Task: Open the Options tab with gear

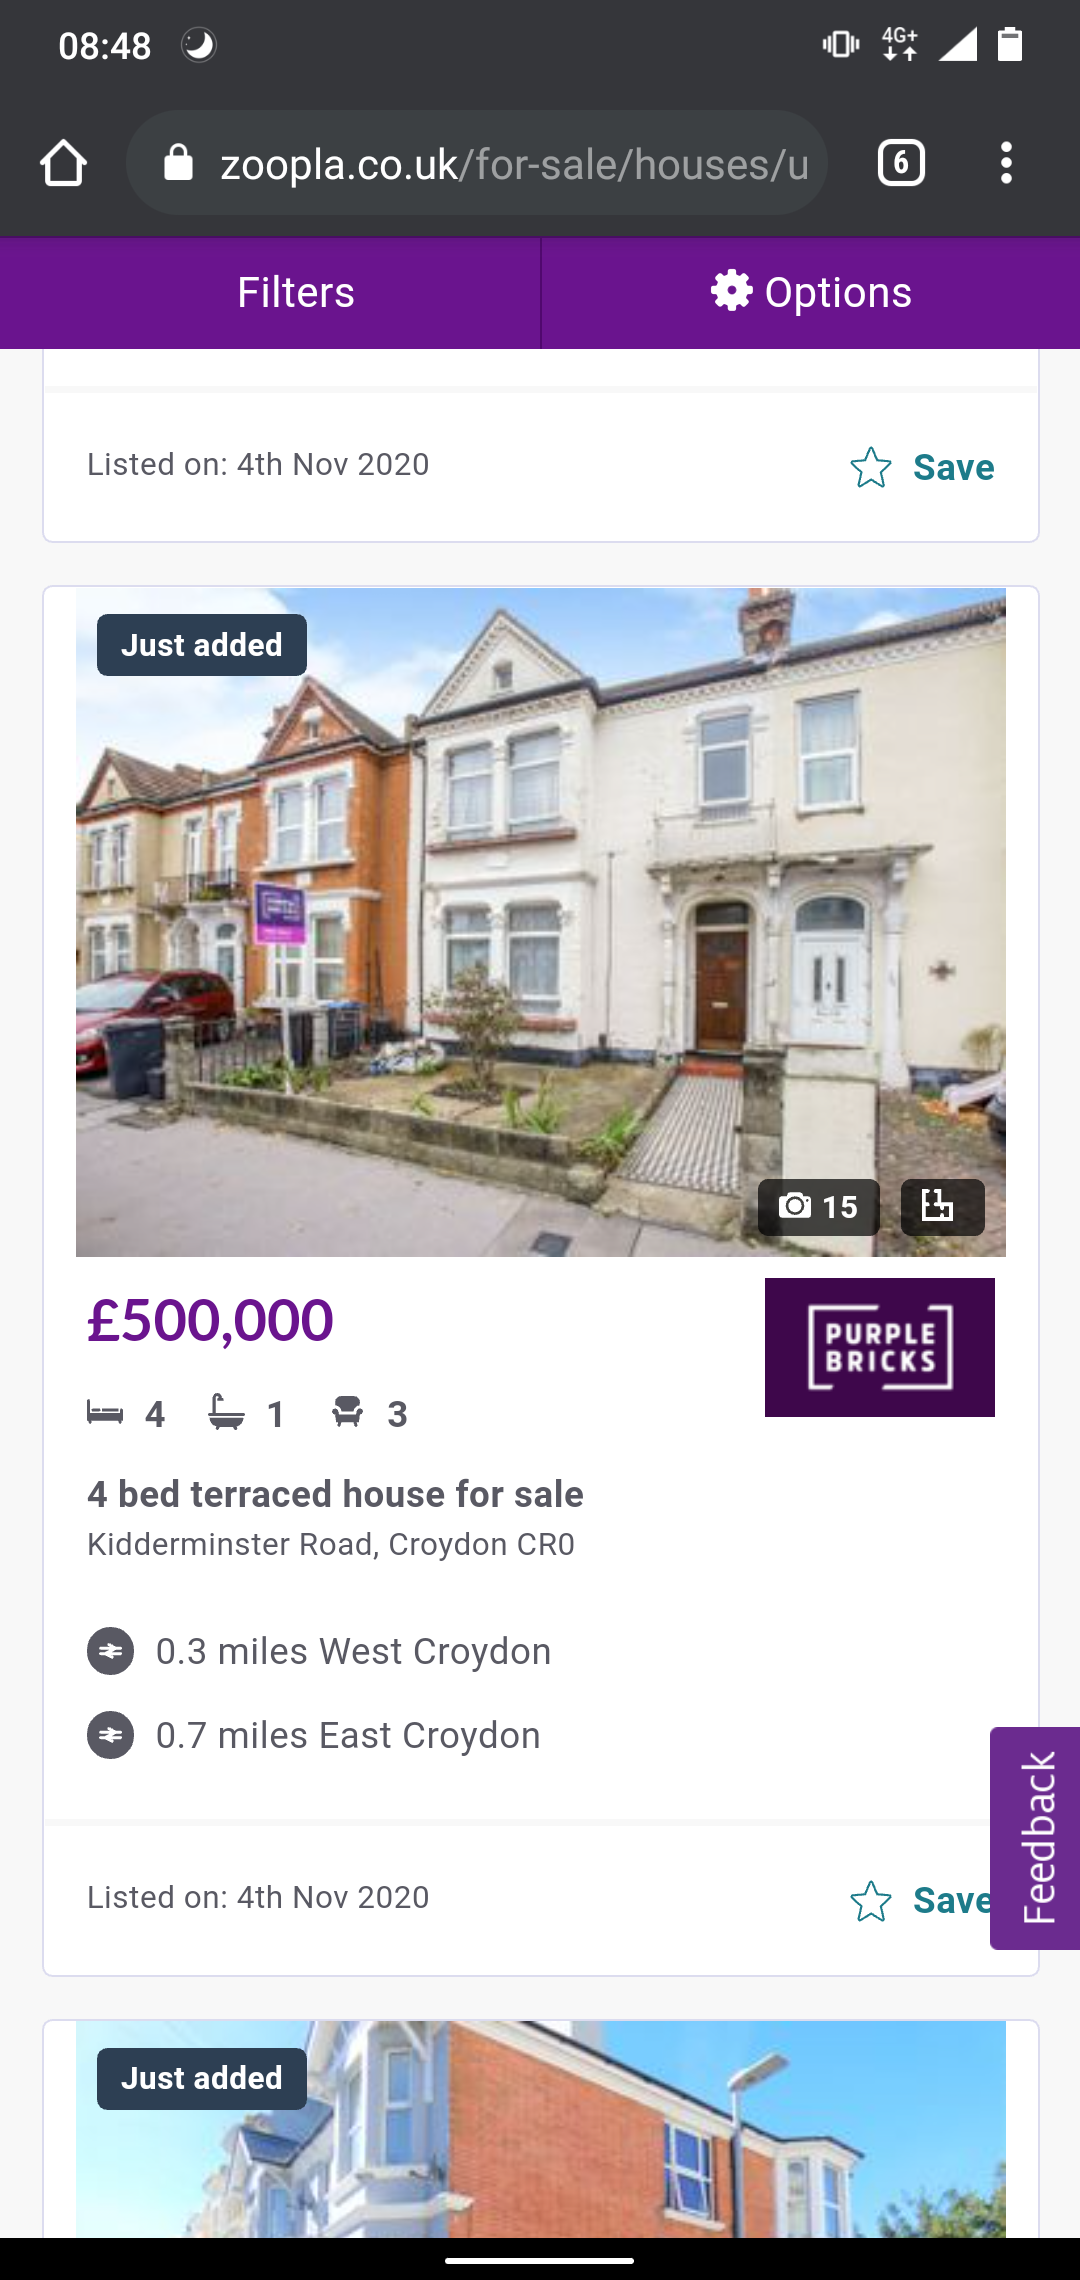Action: (x=811, y=293)
